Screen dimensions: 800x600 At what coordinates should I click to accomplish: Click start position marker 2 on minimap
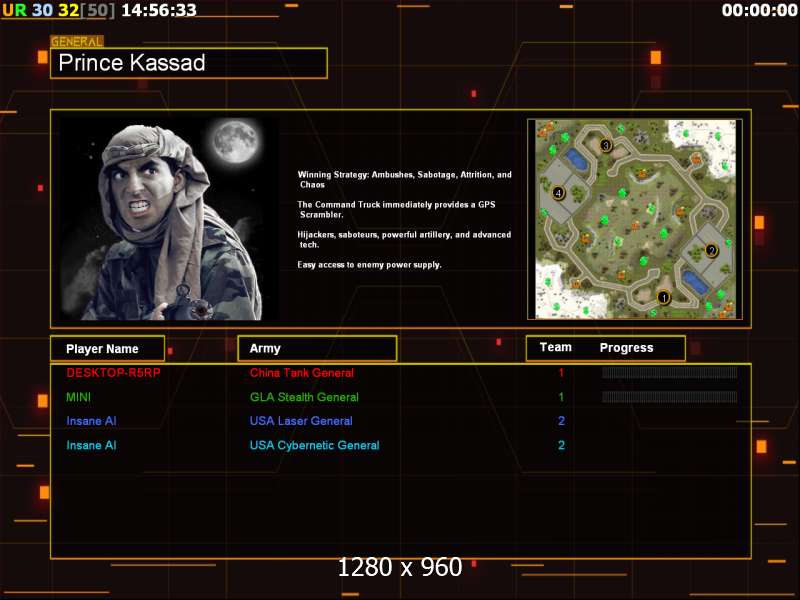pos(711,251)
